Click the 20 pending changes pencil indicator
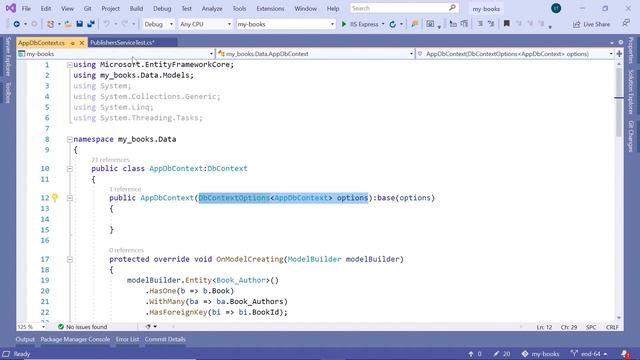The image size is (640, 360). (x=502, y=354)
